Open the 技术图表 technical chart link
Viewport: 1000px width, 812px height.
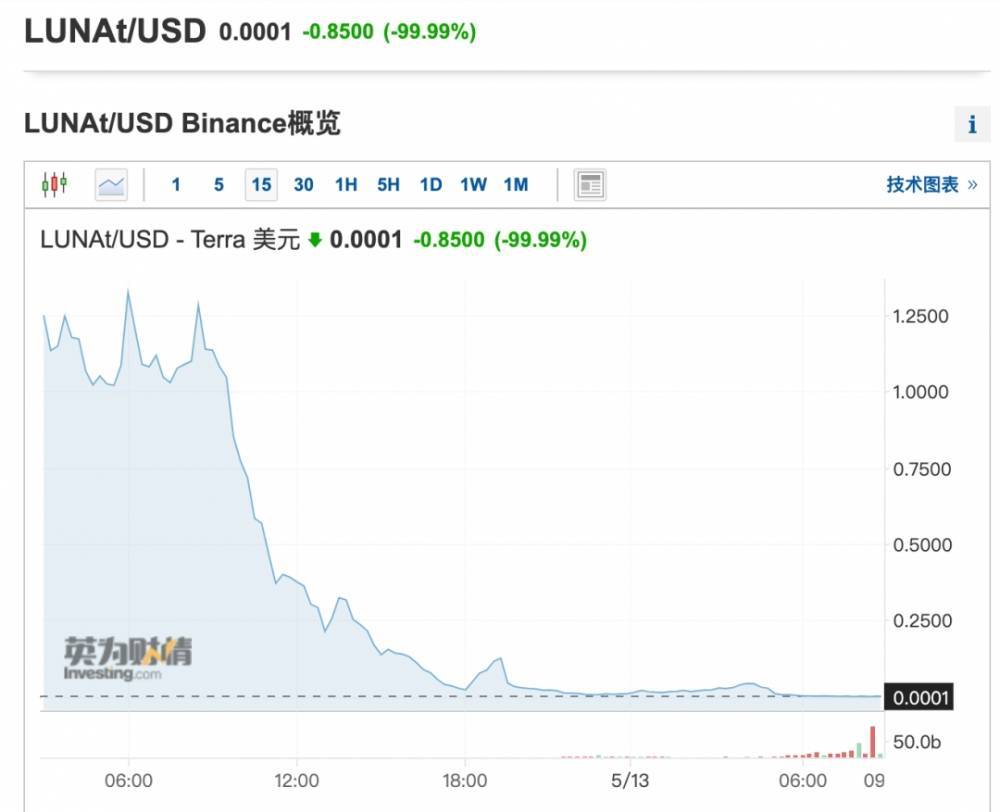[x=922, y=185]
